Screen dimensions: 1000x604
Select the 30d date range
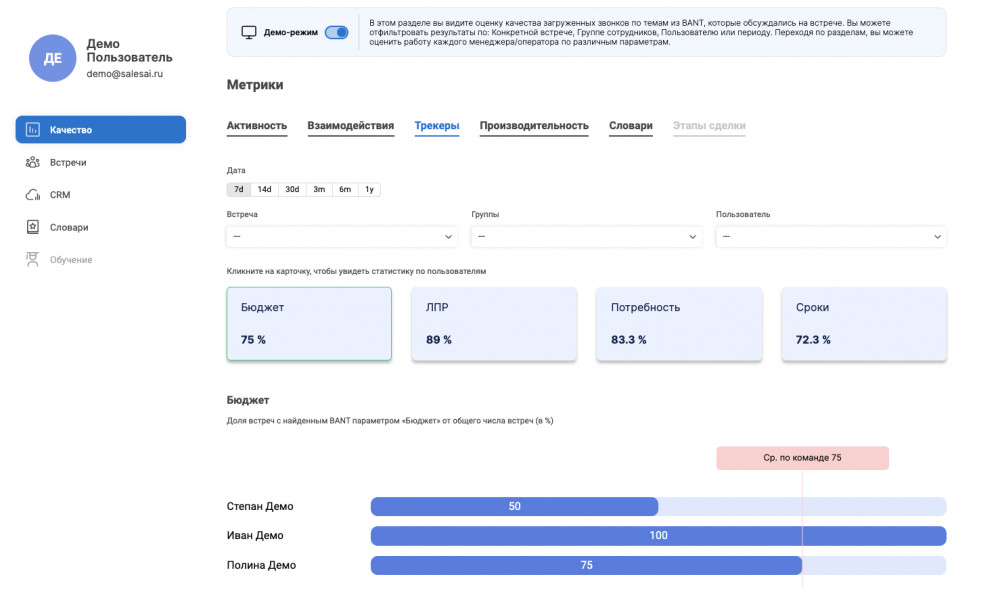click(x=292, y=189)
